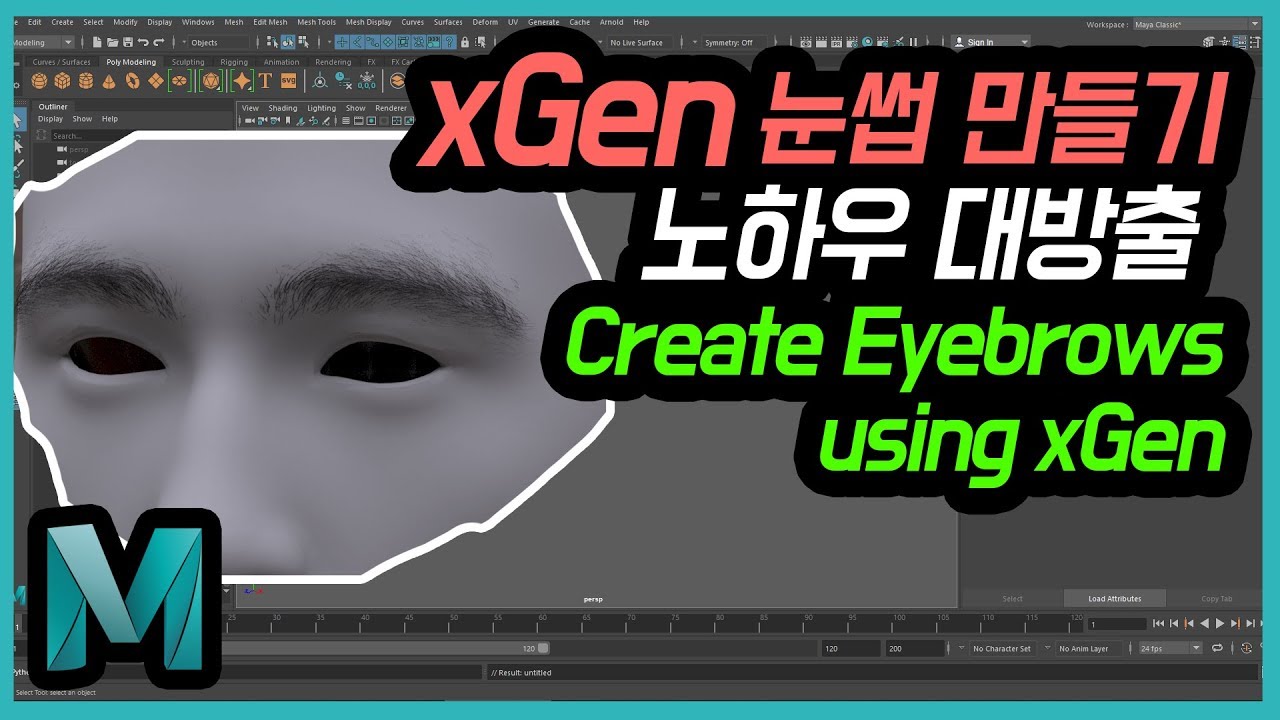
Task: Create a polygon cone from shelf
Action: coord(108,81)
